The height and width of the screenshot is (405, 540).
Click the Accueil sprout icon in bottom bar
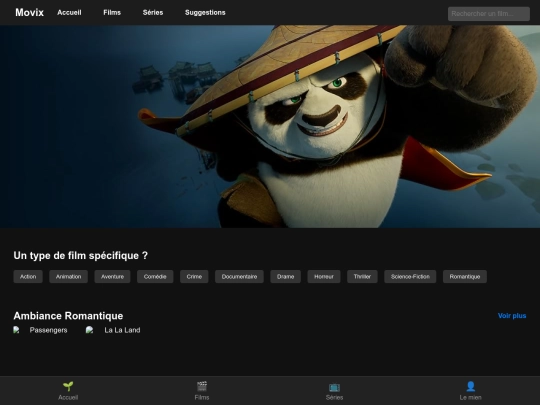[x=68, y=386]
